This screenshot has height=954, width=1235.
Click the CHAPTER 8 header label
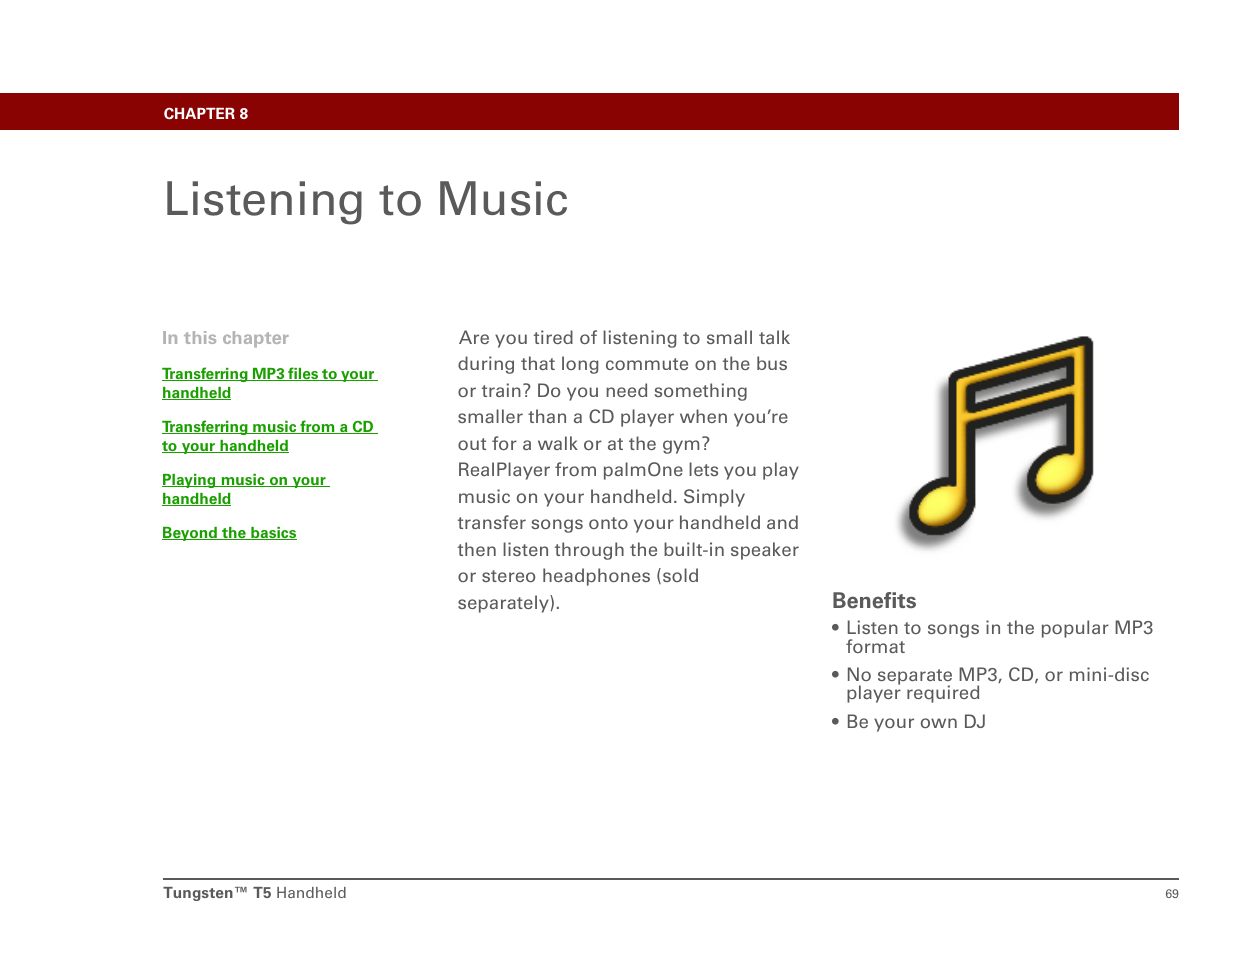pos(206,113)
